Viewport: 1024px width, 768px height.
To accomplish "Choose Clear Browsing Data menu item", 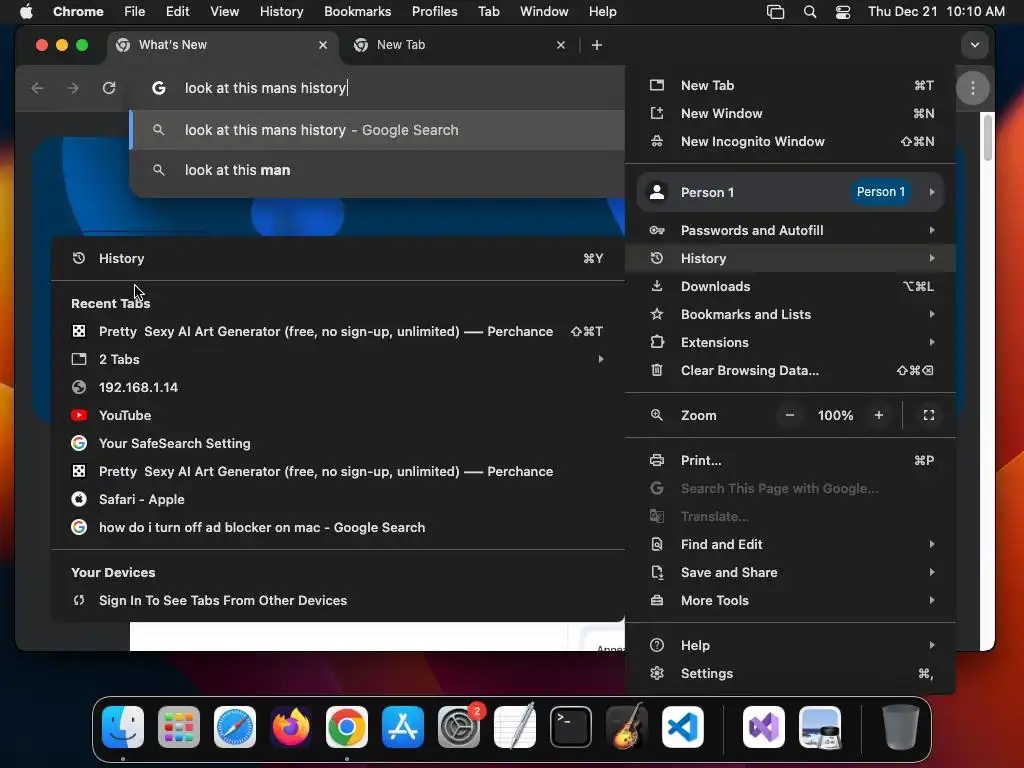I will coord(791,371).
